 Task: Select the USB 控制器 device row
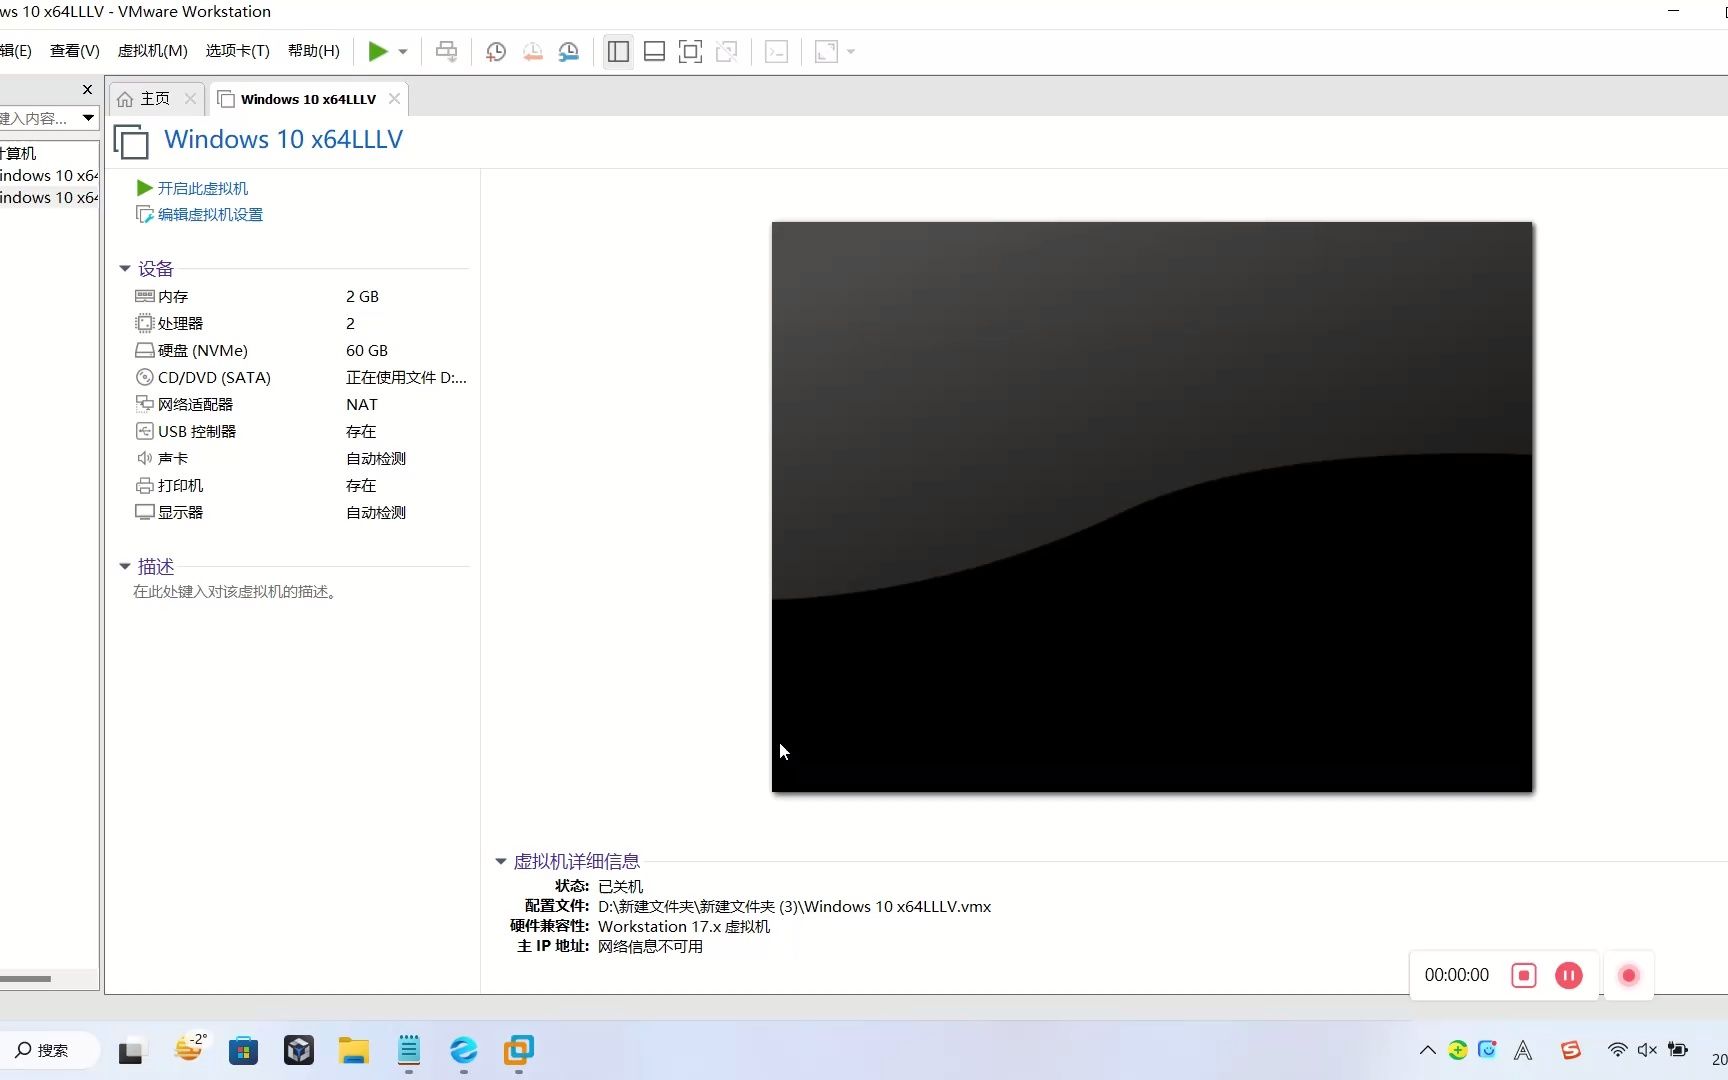(300, 431)
